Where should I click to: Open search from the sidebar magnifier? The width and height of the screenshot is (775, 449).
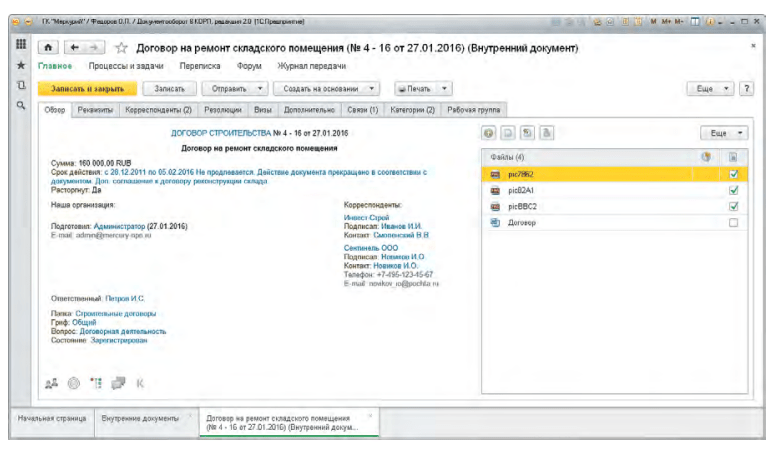point(21,105)
